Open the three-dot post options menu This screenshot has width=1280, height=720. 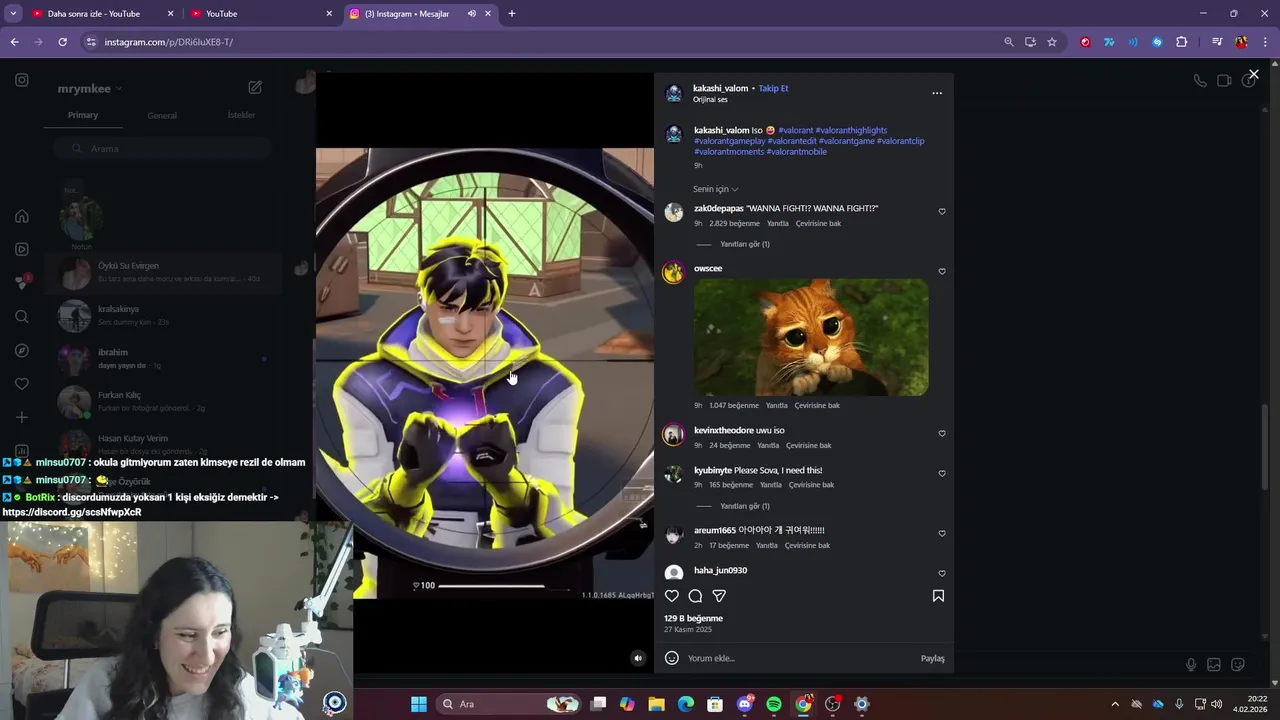pyautogui.click(x=937, y=93)
